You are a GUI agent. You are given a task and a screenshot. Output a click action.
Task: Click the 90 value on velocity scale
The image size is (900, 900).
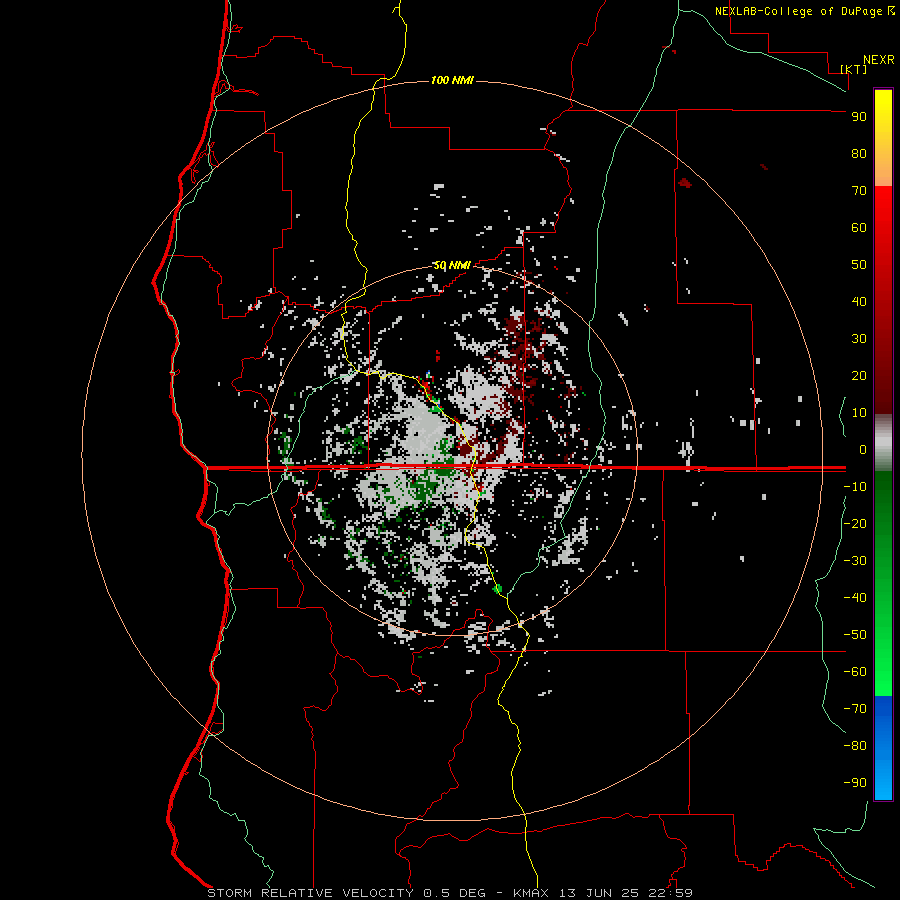[x=859, y=117]
